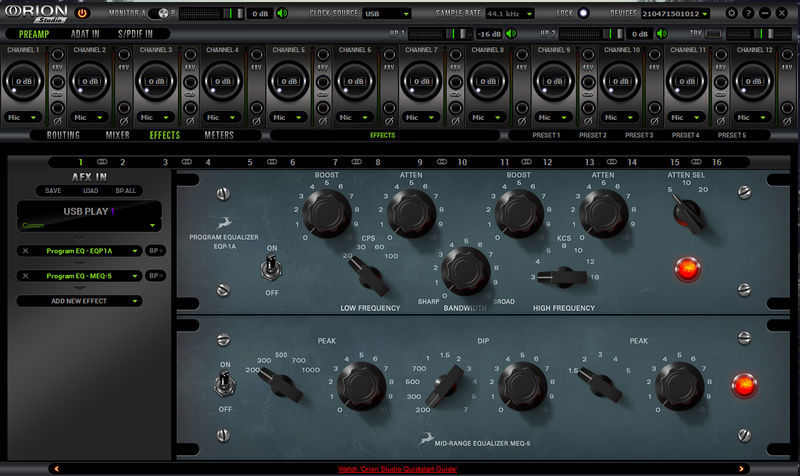The height and width of the screenshot is (476, 800).
Task: Toggle the MEQ-5 On/Off switch
Action: tap(224, 384)
